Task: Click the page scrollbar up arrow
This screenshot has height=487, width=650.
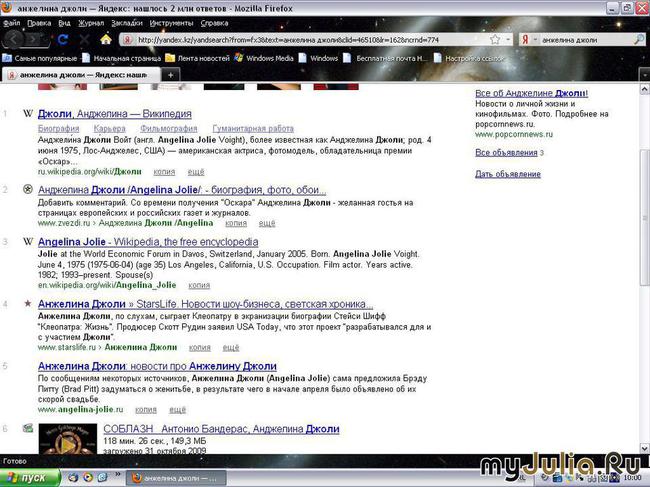Action: pyautogui.click(x=645, y=89)
